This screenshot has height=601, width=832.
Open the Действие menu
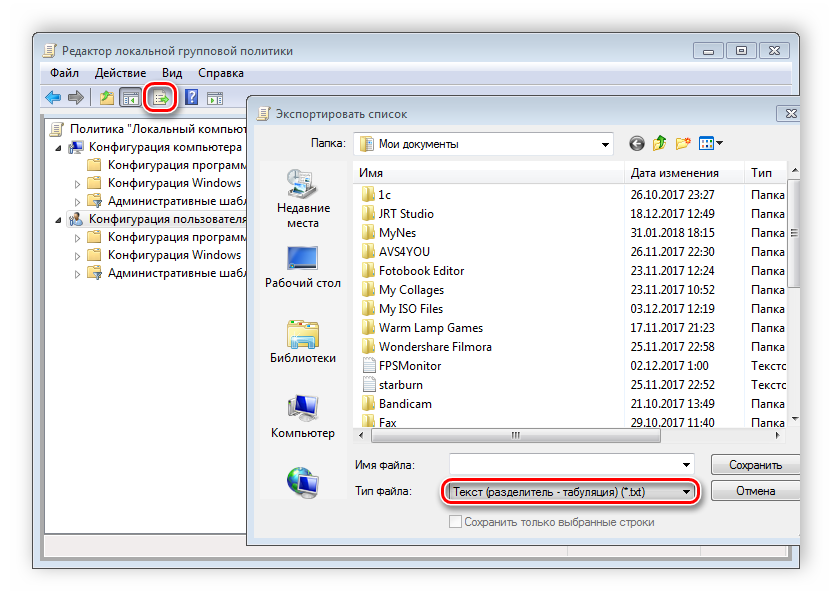pos(120,73)
